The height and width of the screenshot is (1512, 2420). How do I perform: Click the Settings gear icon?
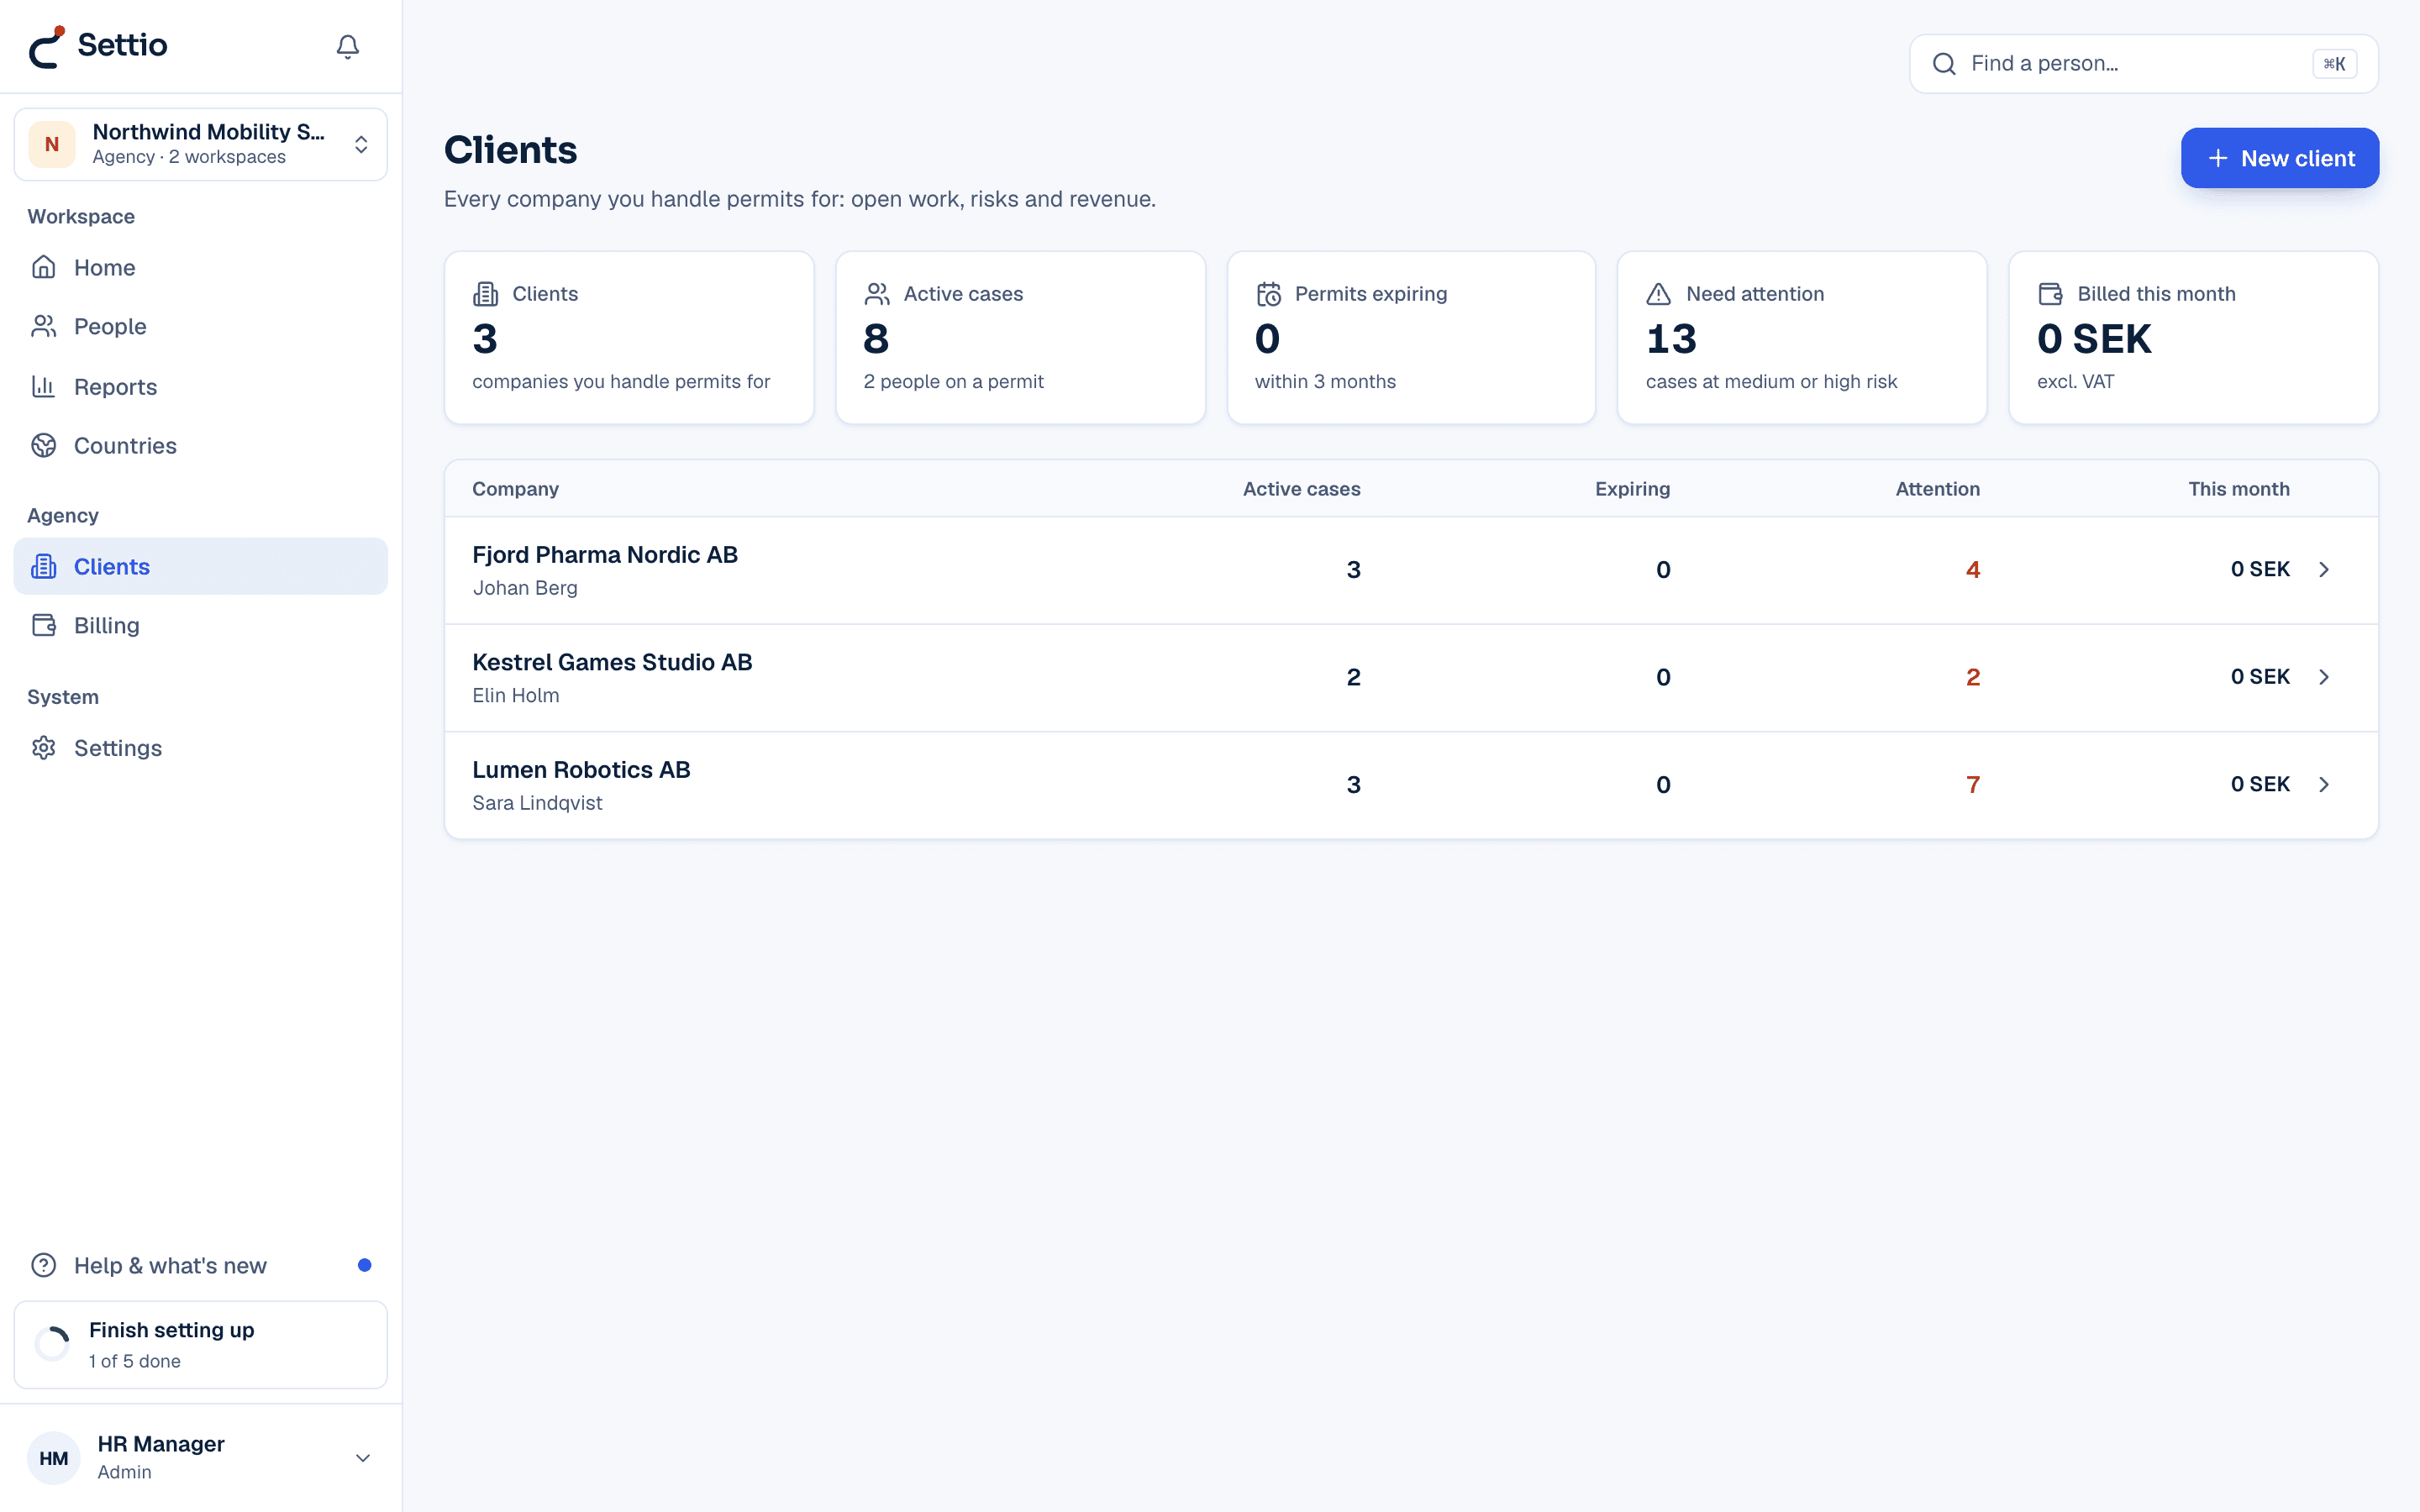coord(43,748)
